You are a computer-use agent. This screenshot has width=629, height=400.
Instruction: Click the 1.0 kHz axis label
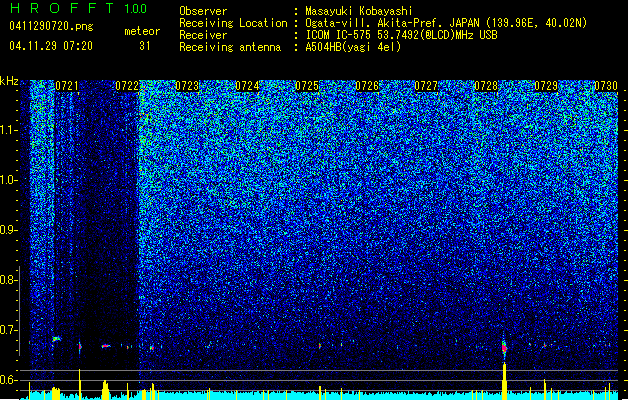(8, 180)
